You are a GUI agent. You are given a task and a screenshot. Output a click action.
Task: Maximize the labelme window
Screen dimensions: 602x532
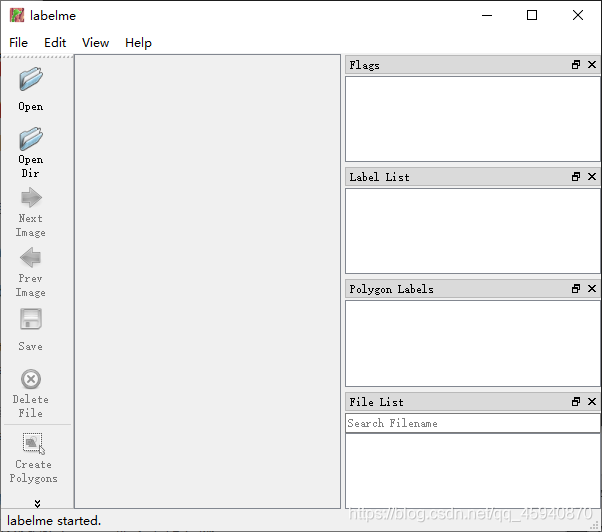(532, 15)
